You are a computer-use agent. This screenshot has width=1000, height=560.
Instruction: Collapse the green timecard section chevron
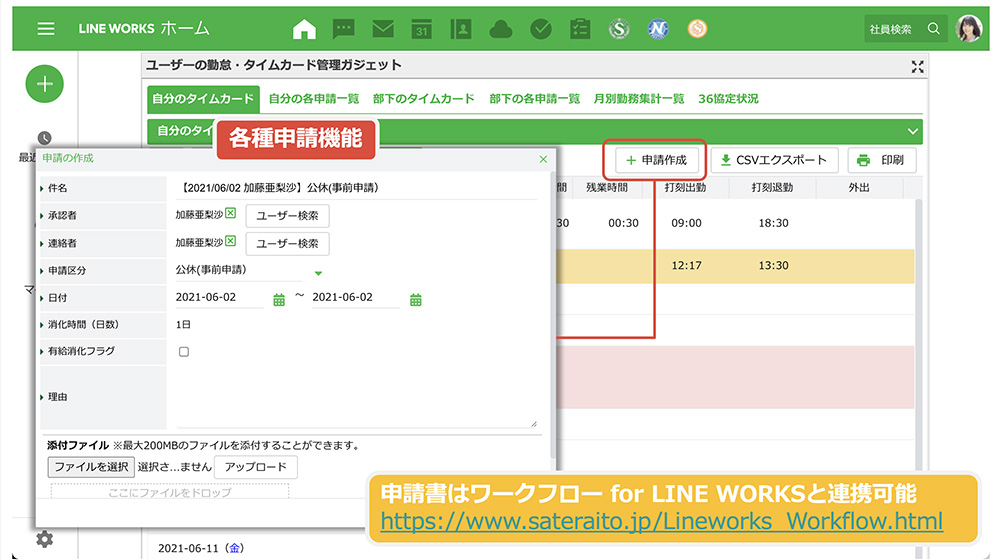coord(913,131)
